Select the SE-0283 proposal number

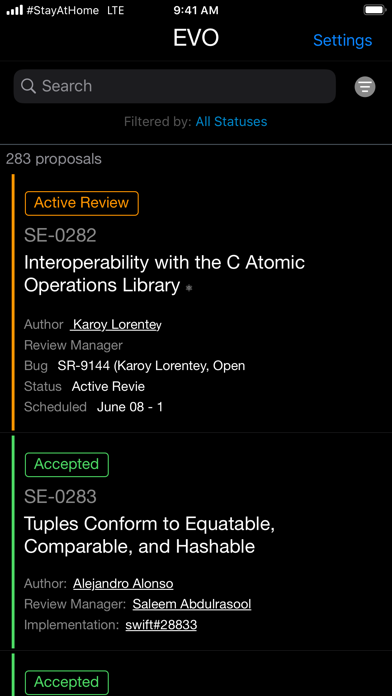[60, 497]
